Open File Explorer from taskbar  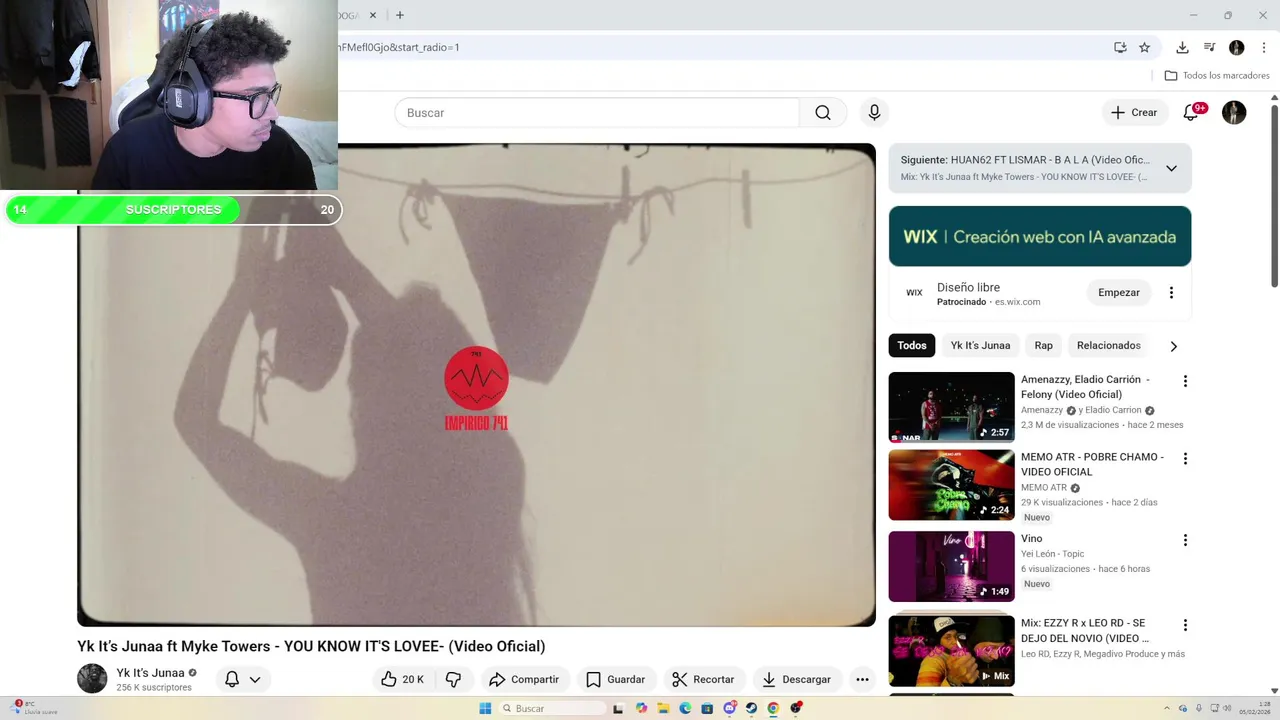tap(663, 708)
